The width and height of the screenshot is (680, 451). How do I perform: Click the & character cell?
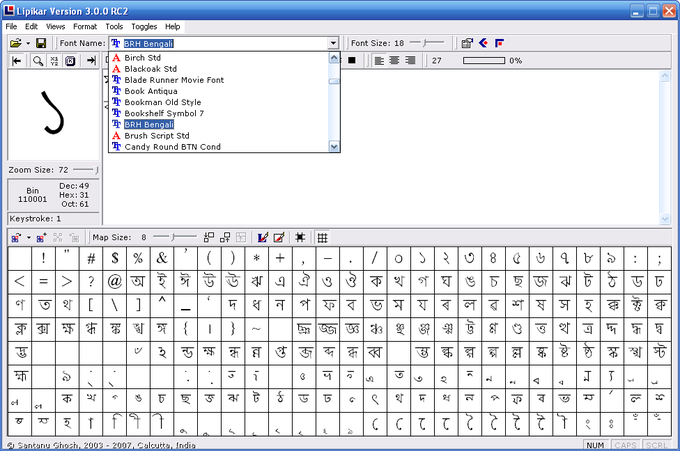pos(162,258)
